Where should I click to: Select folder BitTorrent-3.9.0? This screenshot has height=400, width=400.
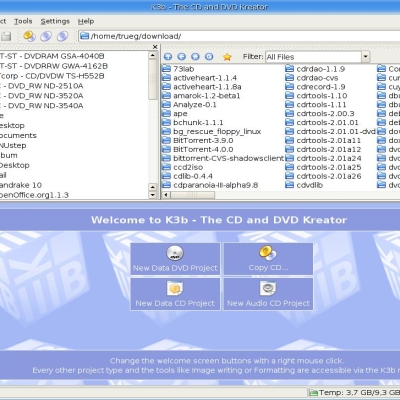coord(203,141)
